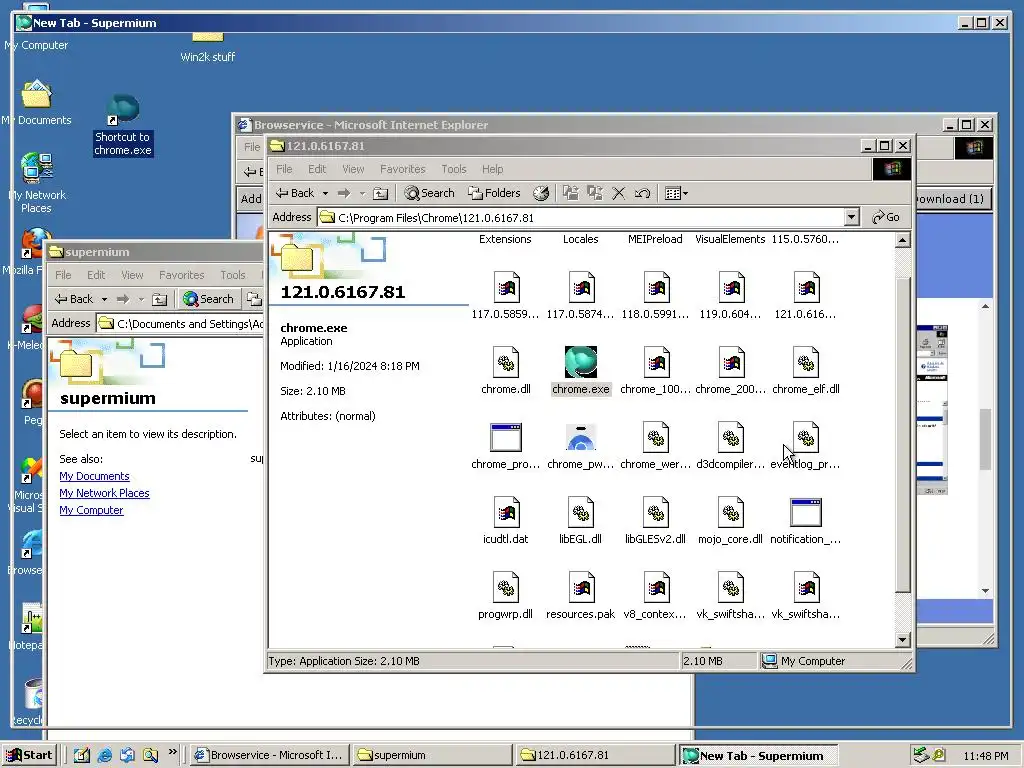This screenshot has height=768, width=1024.
Task: Click the vertical scrollbar thumb in file list
Action: click(902, 435)
